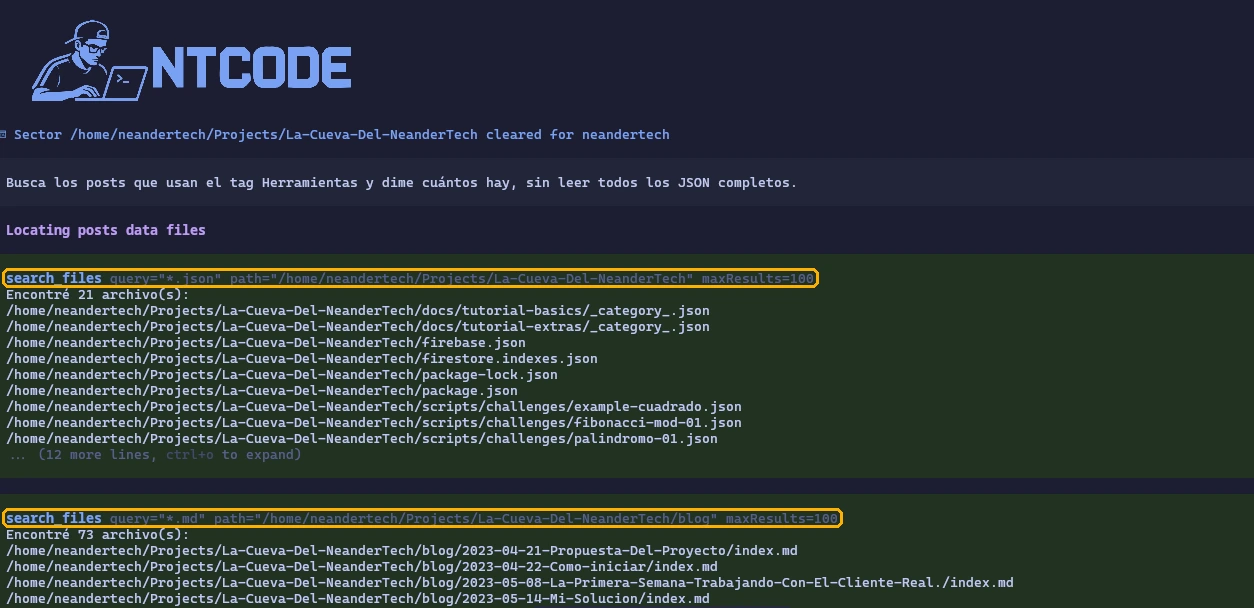This screenshot has width=1254, height=608.
Task: Select blog/2023-05-08-La-Primera-Semana path
Action: click(x=510, y=582)
